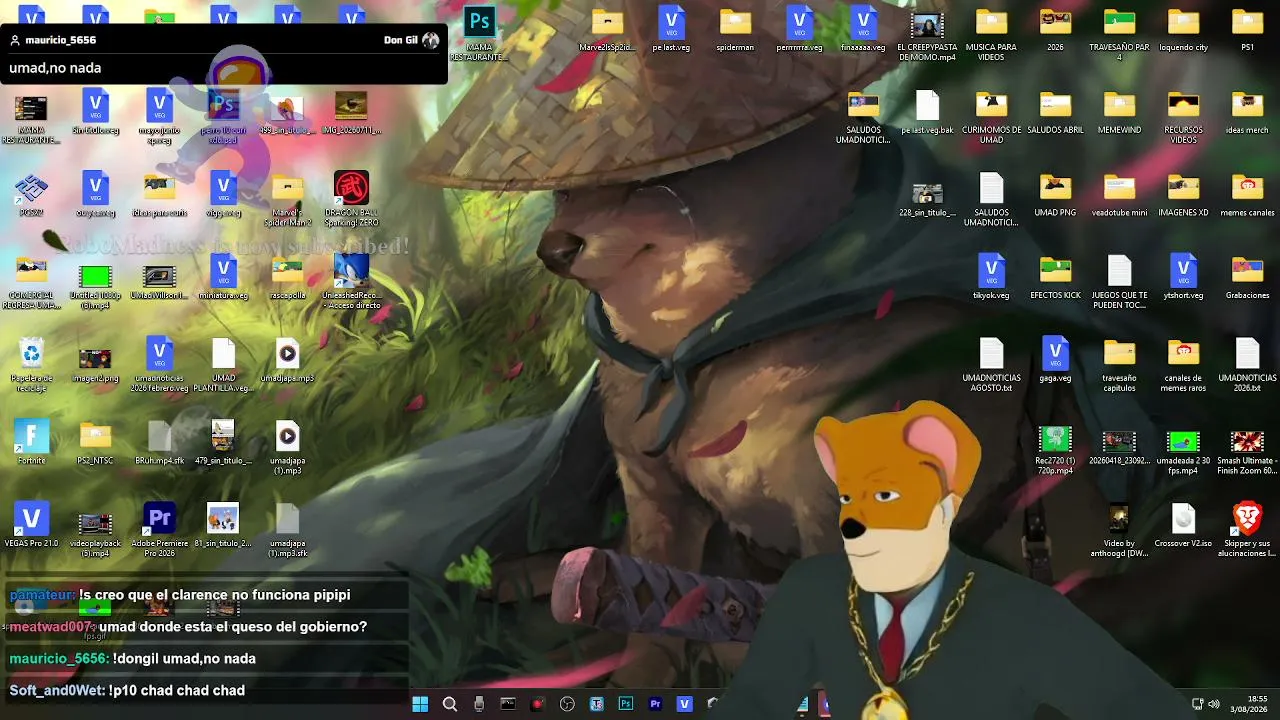This screenshot has width=1280, height=720.
Task: Select the folder named 2026
Action: coord(1055,28)
